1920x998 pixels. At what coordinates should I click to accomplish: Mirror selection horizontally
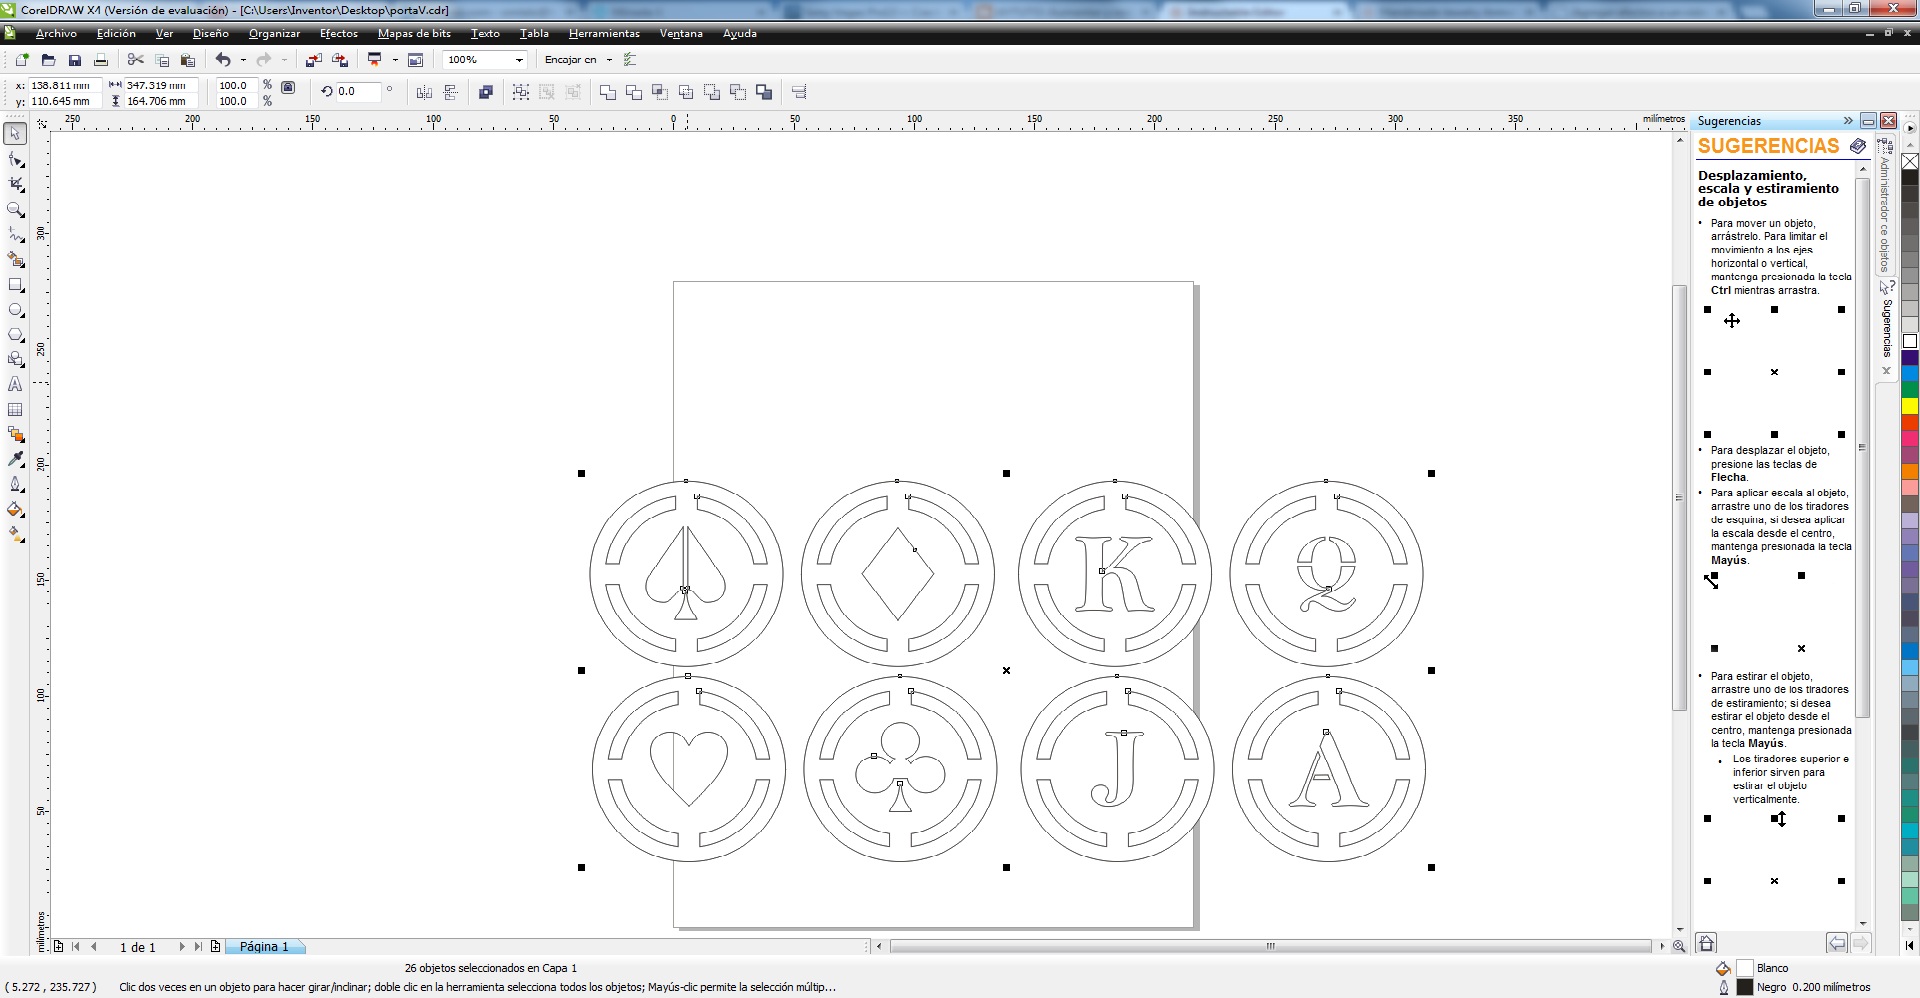point(424,92)
